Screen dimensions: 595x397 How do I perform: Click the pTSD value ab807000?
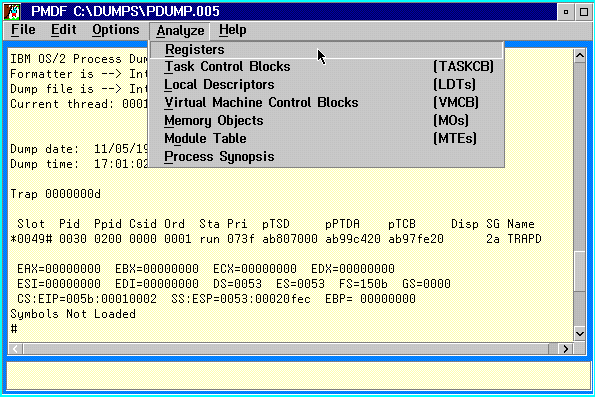click(x=290, y=239)
